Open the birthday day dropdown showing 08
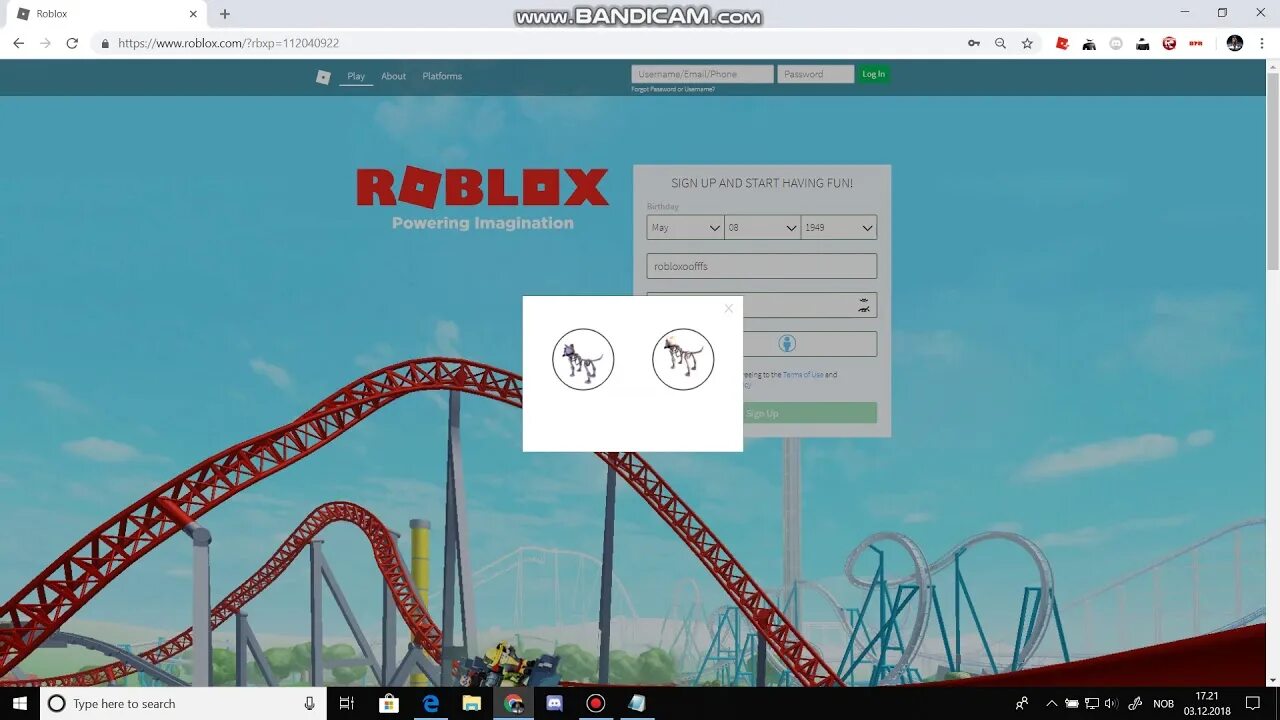 (x=762, y=228)
